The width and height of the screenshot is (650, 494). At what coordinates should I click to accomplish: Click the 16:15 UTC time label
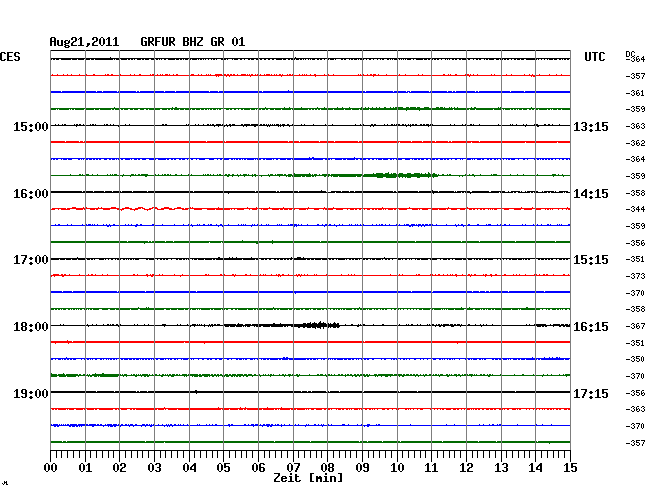[x=591, y=327]
